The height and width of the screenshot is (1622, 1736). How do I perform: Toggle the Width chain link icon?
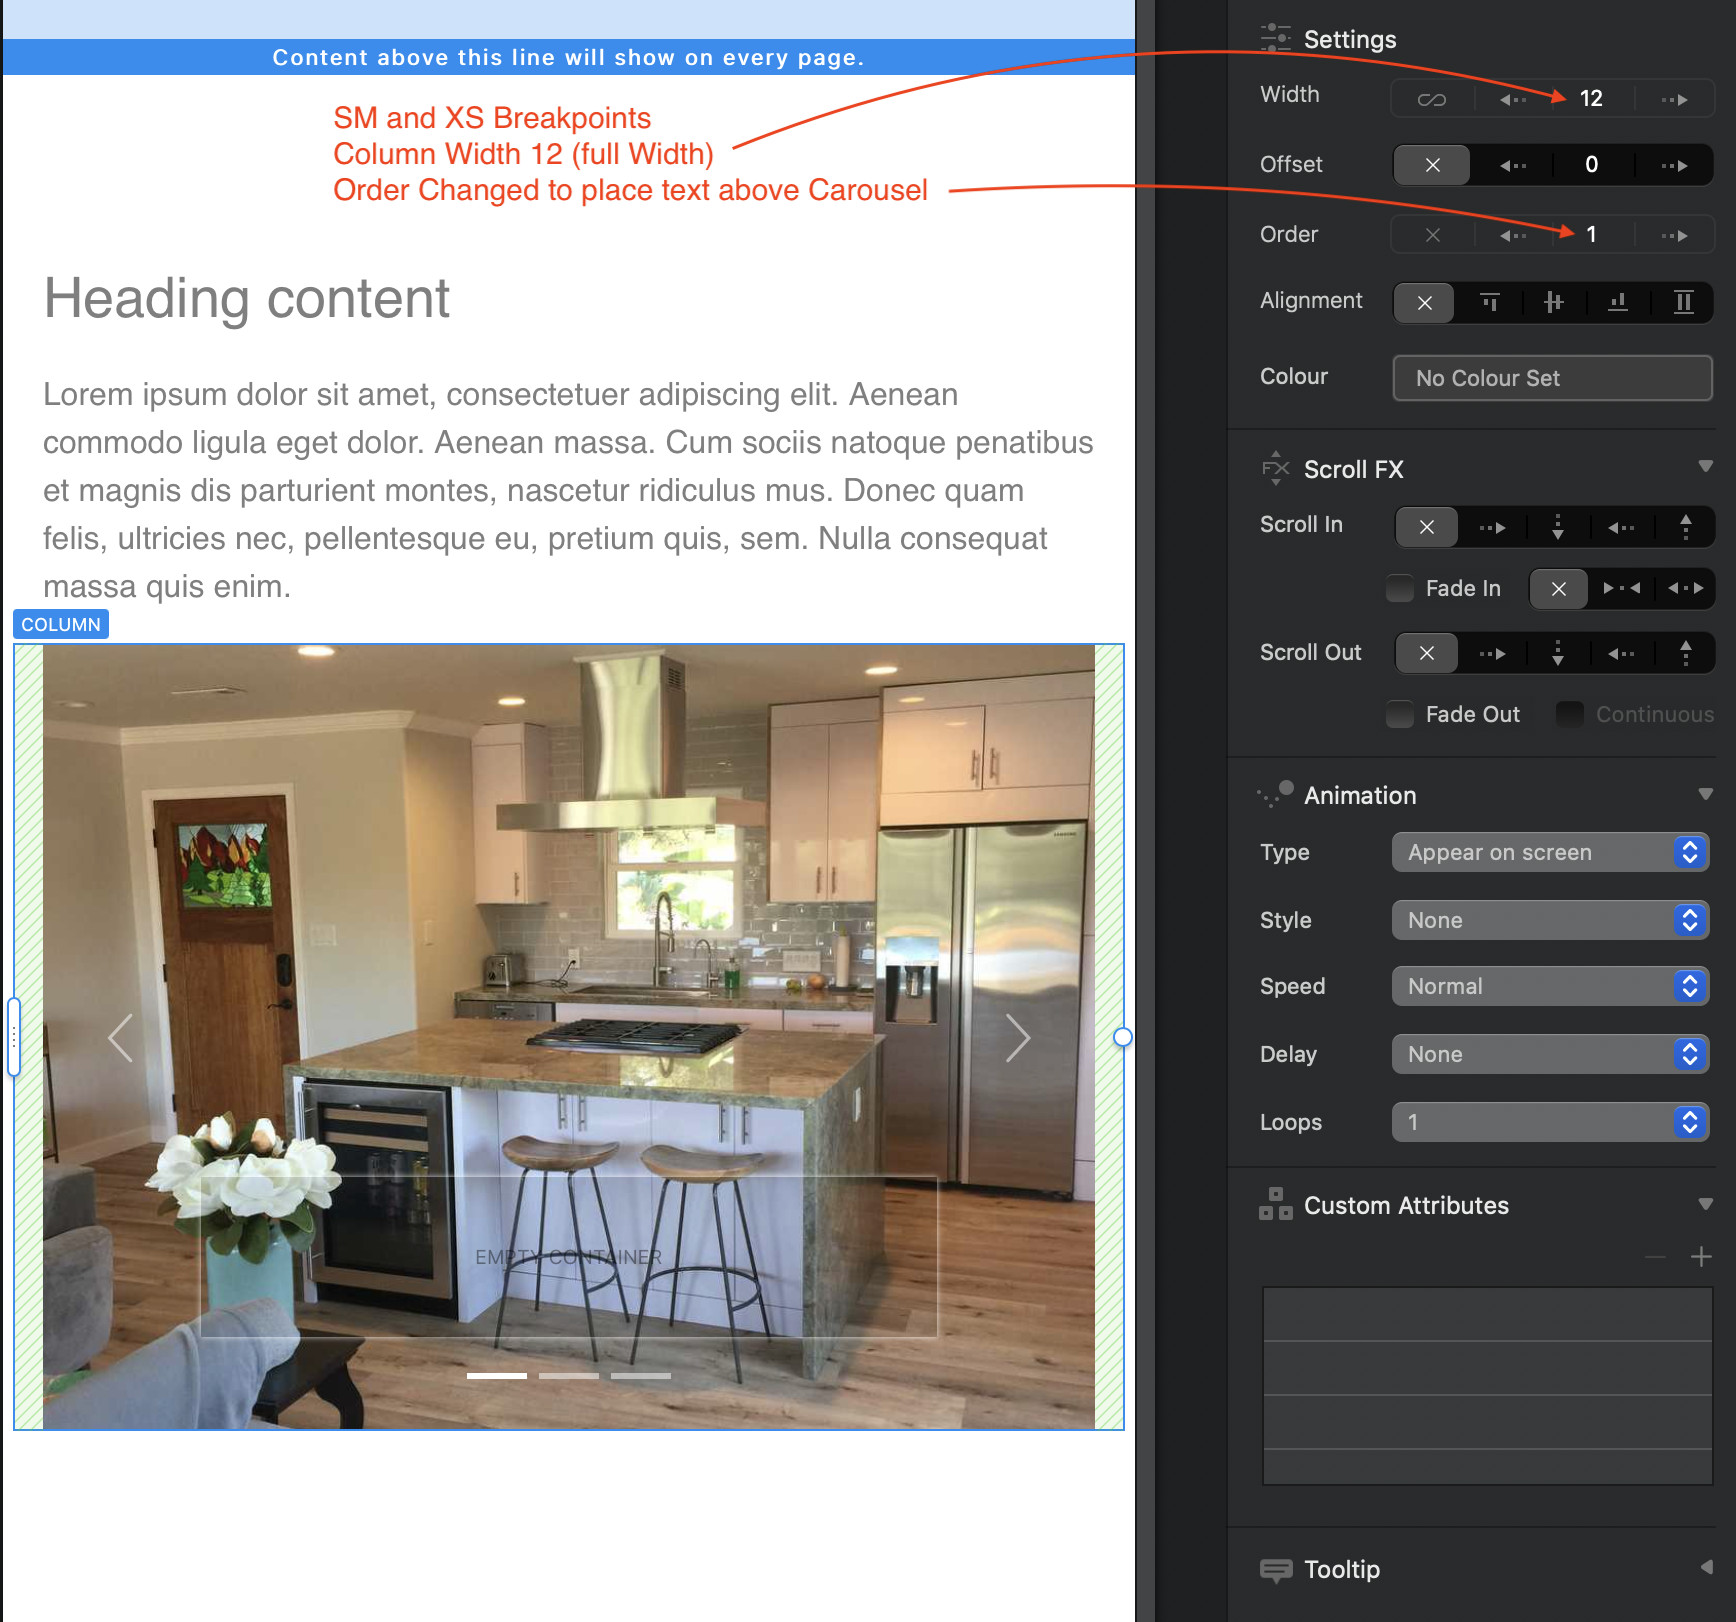click(1431, 98)
